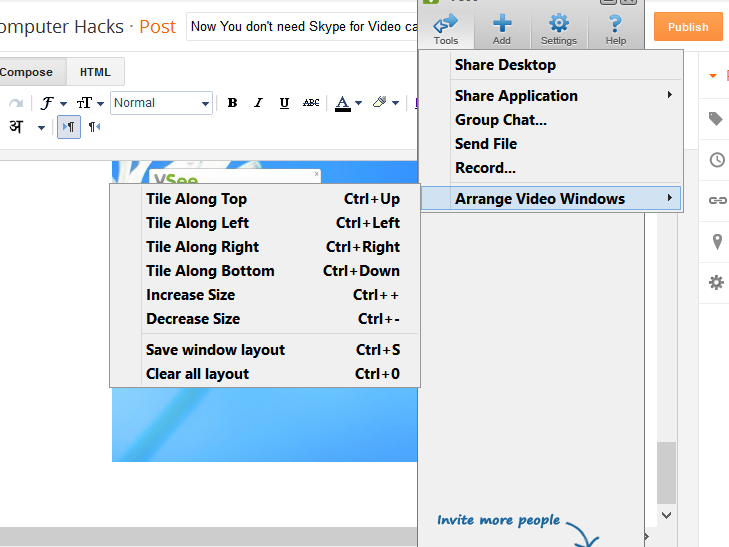Viewport: 729px width, 547px height.
Task: Expand the font family dropdown arrow
Action: (63, 104)
